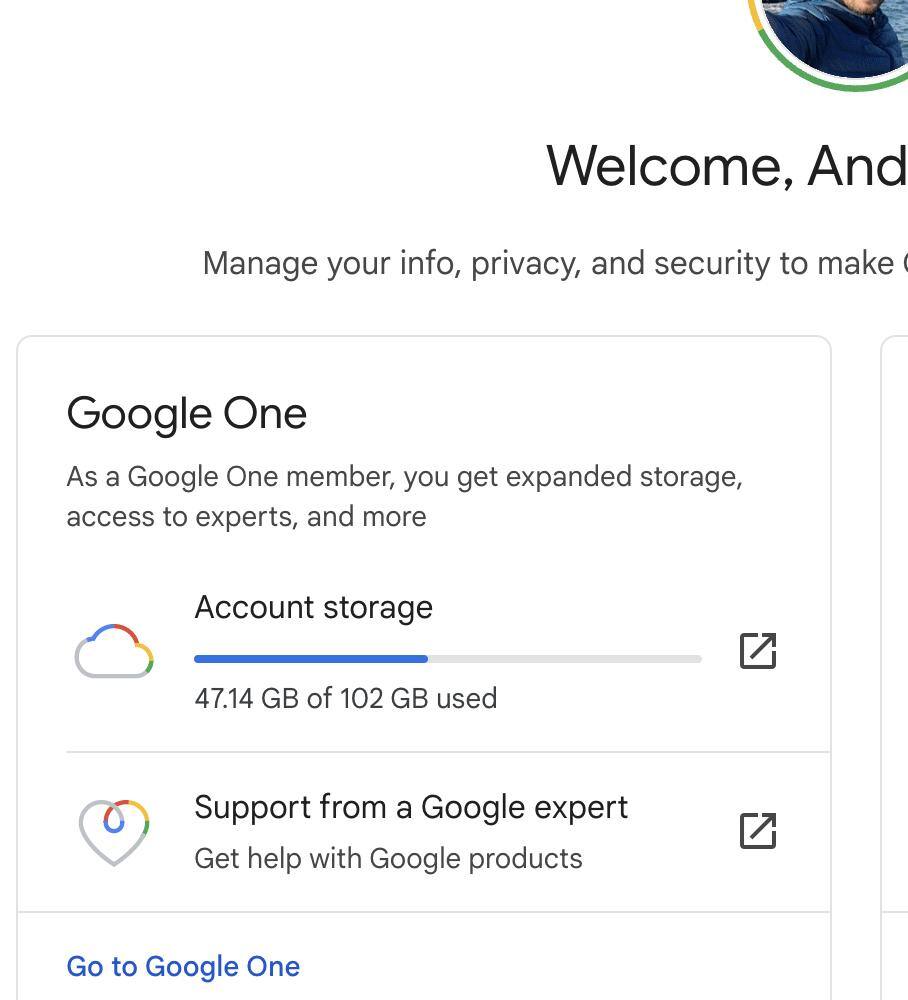Open Support from a Google expert
The image size is (908, 1000).
[x=411, y=807]
